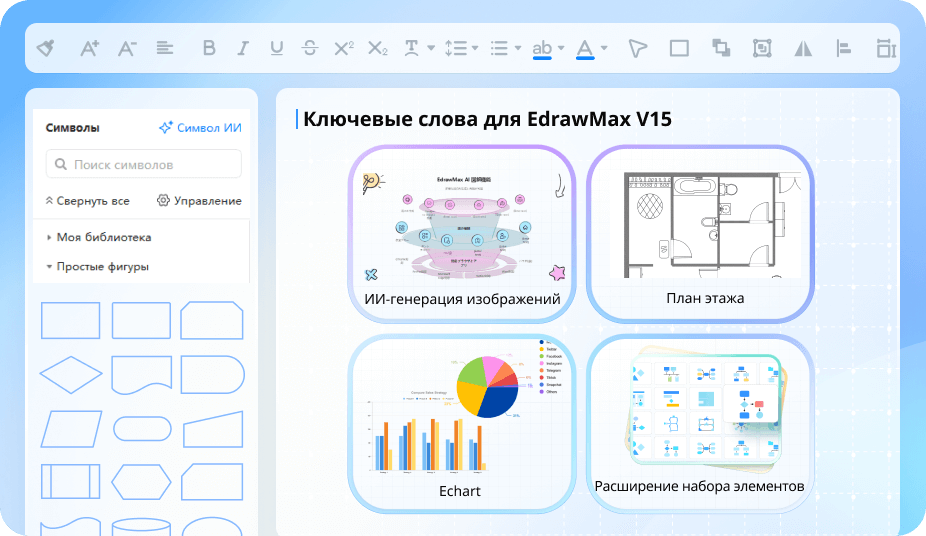Select the snipped-corner rectangle shape
The height and width of the screenshot is (536, 926).
point(212,321)
